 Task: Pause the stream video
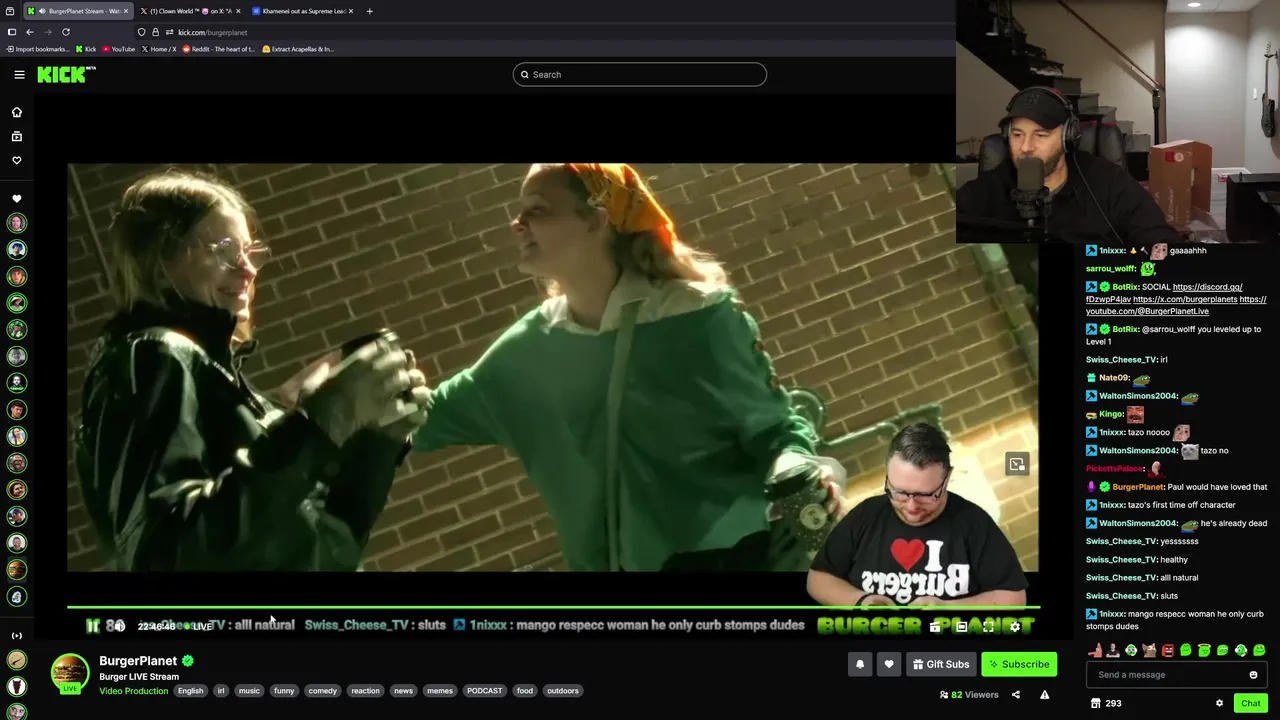pyautogui.click(x=92, y=626)
